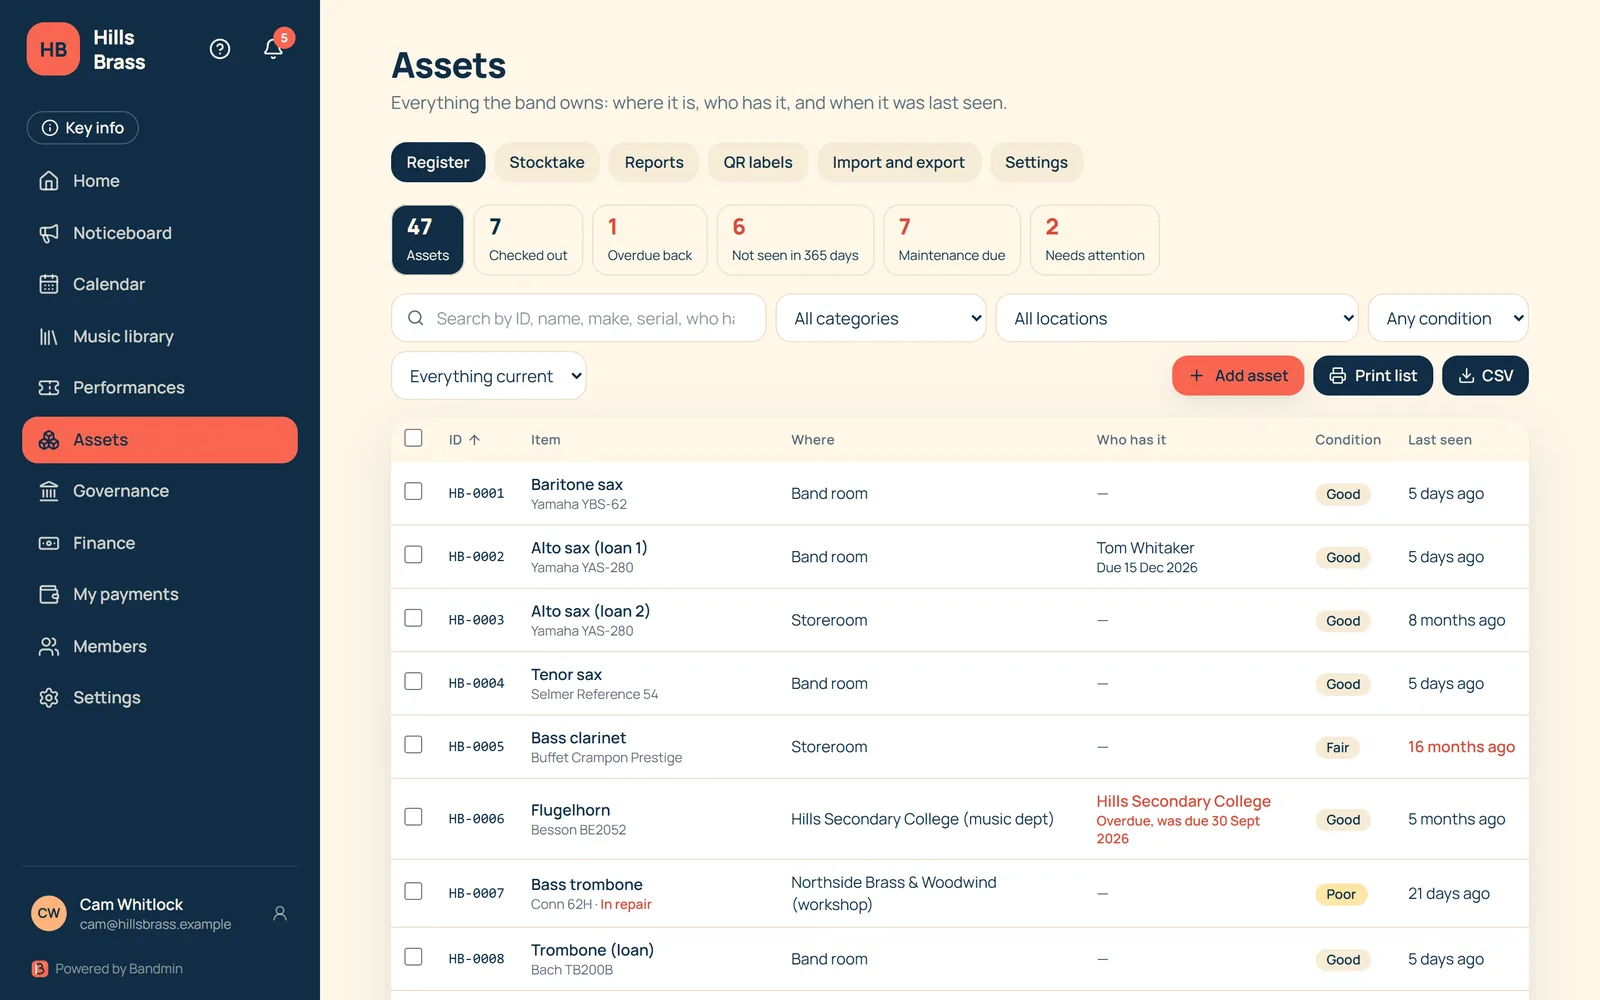Open the help question mark icon
This screenshot has height=1000, width=1600.
pyautogui.click(x=220, y=49)
